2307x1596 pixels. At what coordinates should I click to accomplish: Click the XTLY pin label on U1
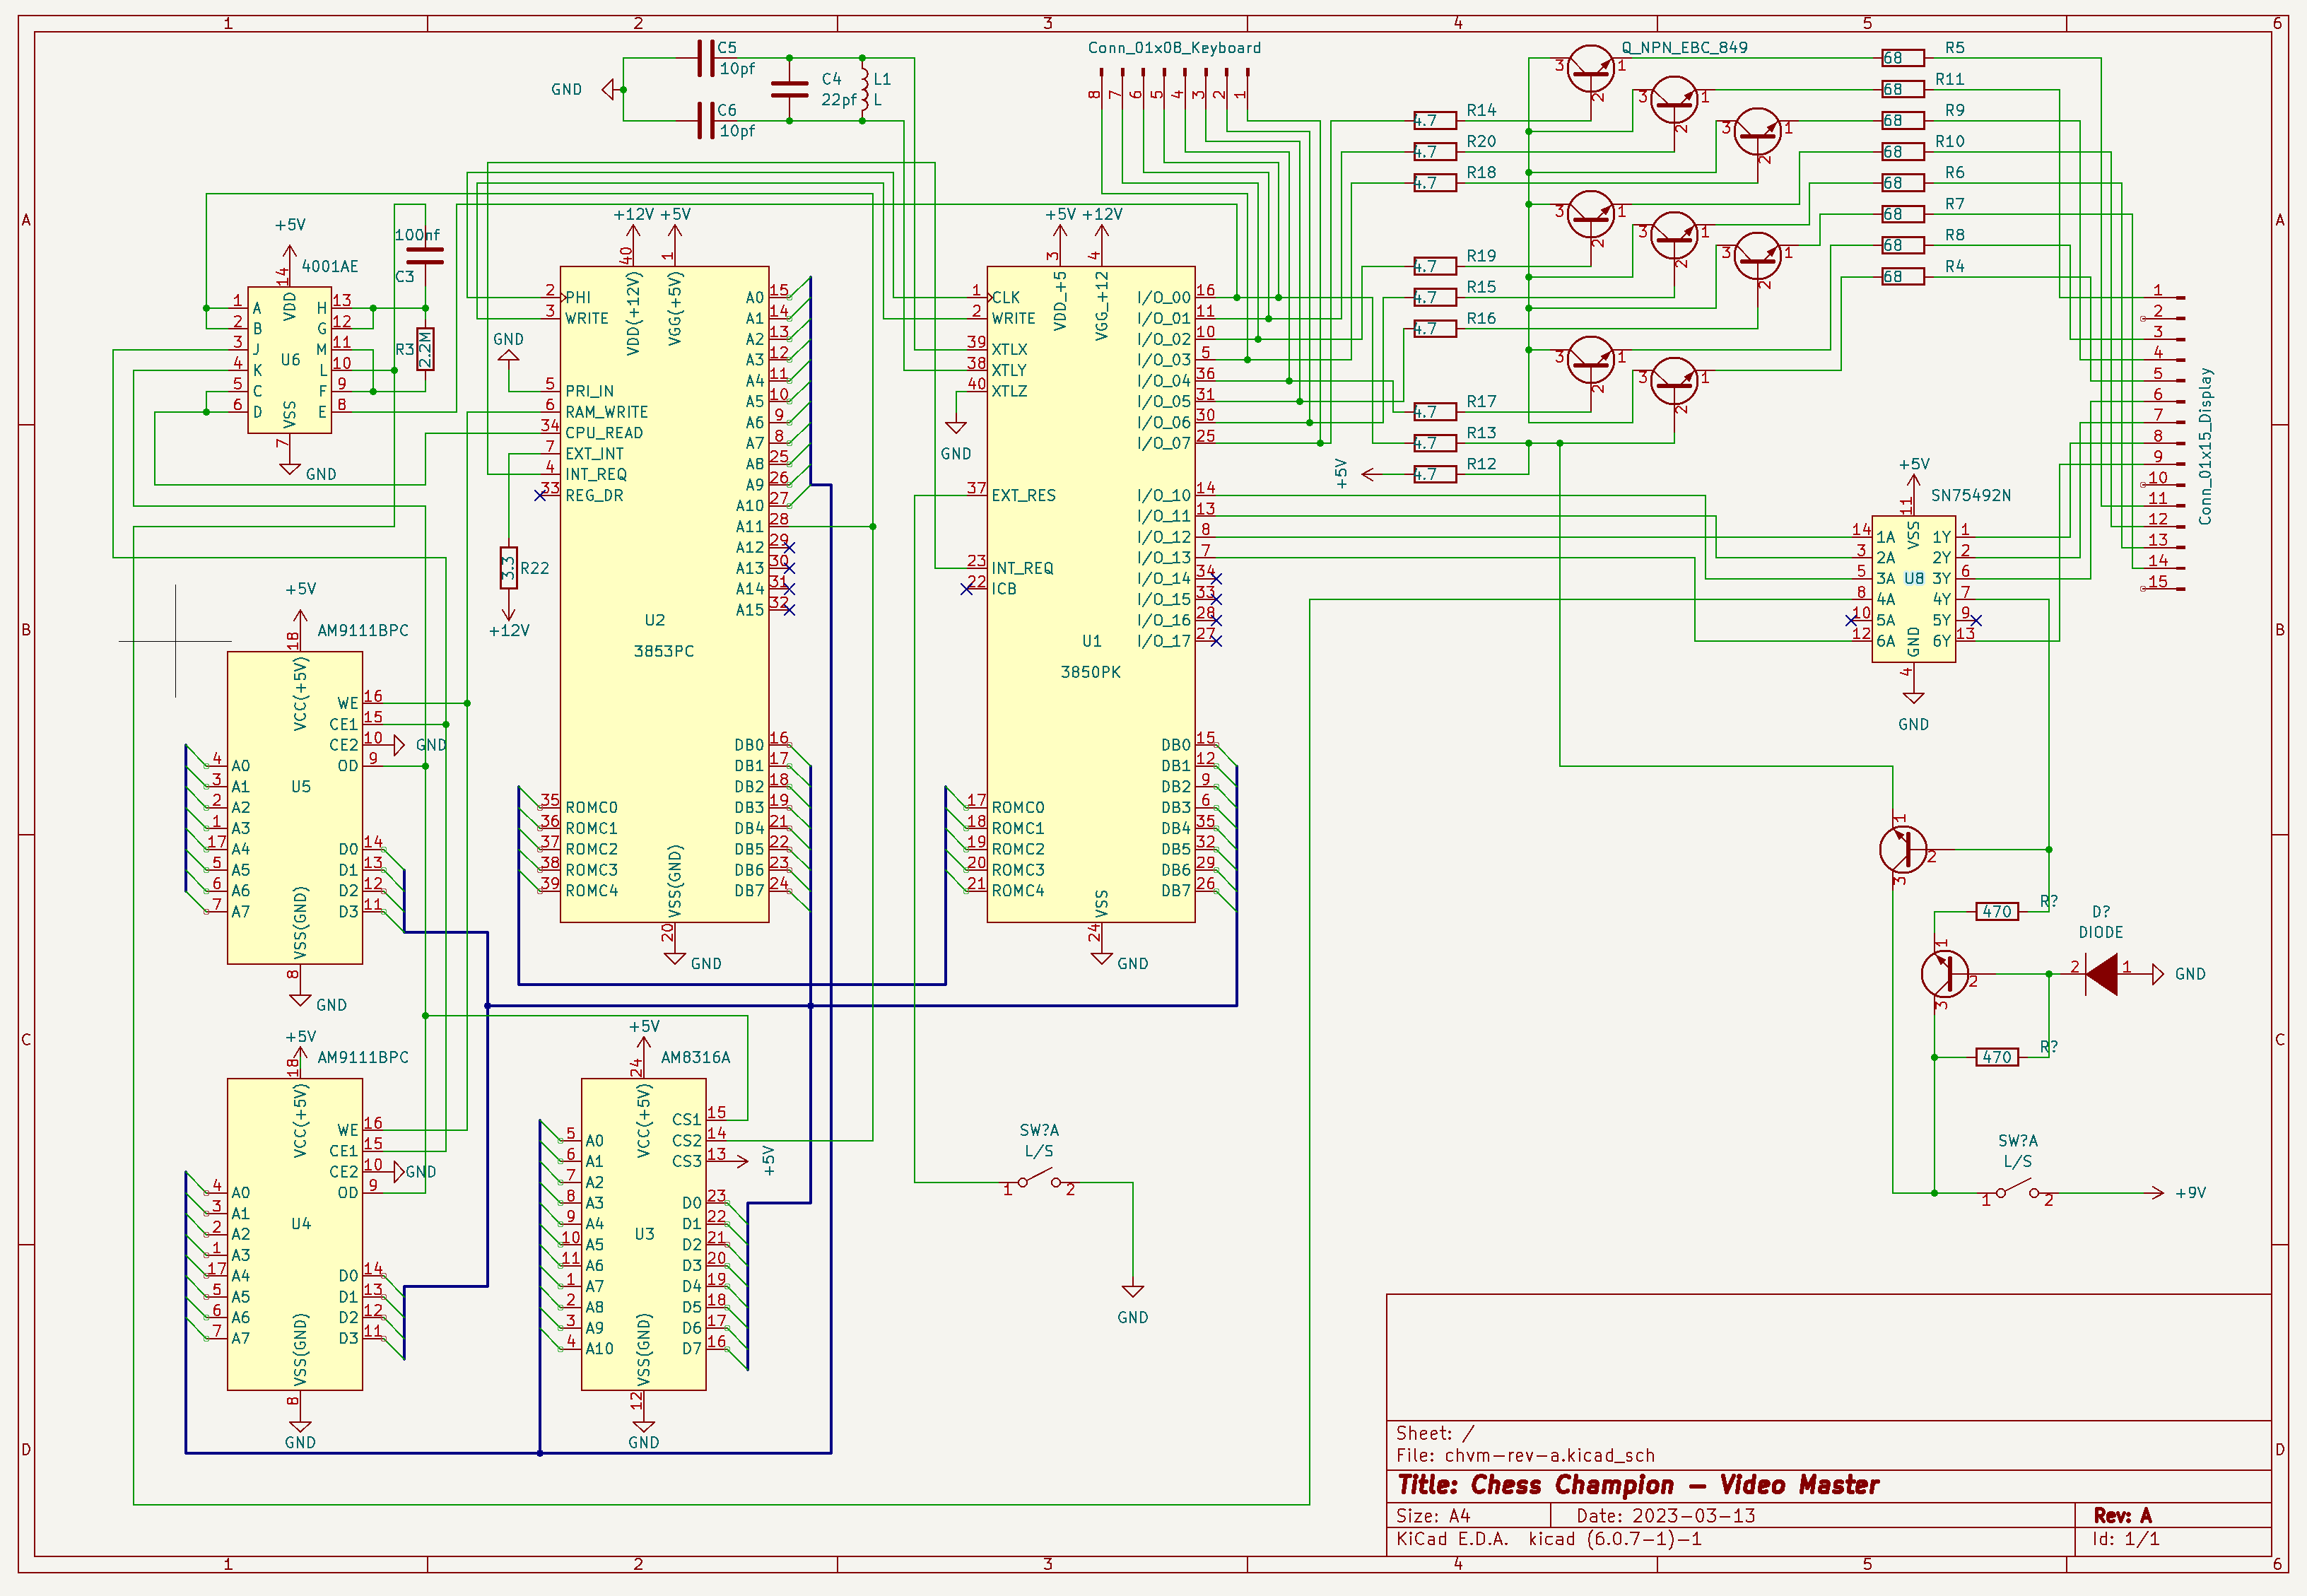click(1010, 370)
